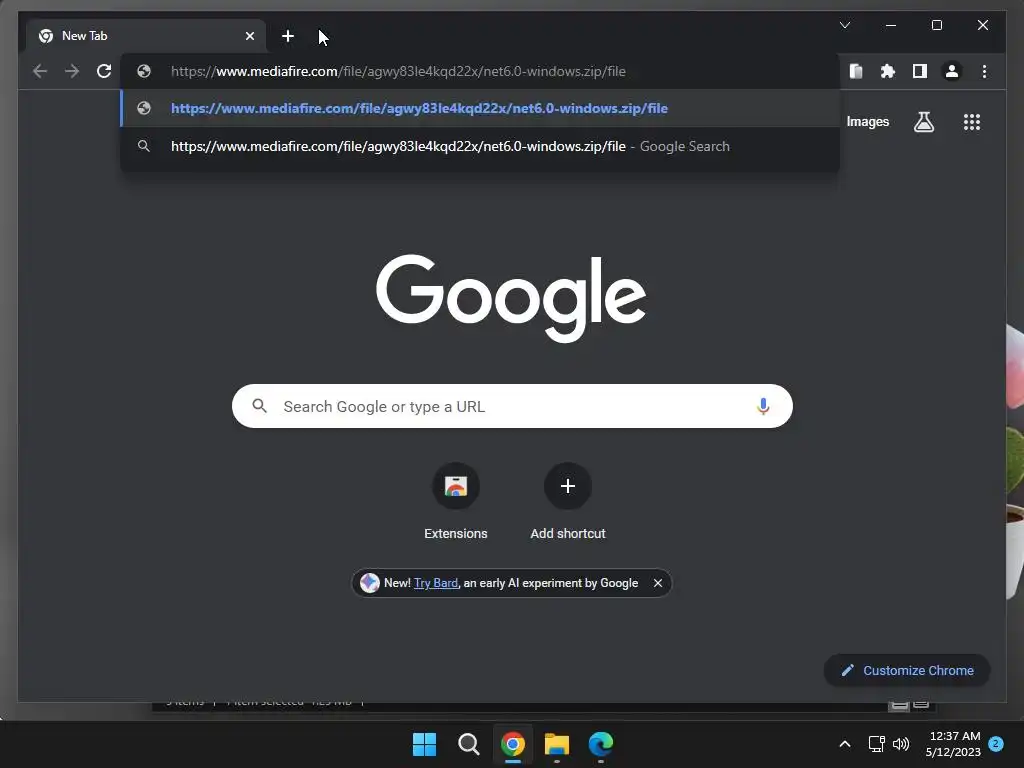Select the Google Search suggestion for mediafire URL
Image resolution: width=1024 pixels, height=768 pixels.
pos(480,146)
